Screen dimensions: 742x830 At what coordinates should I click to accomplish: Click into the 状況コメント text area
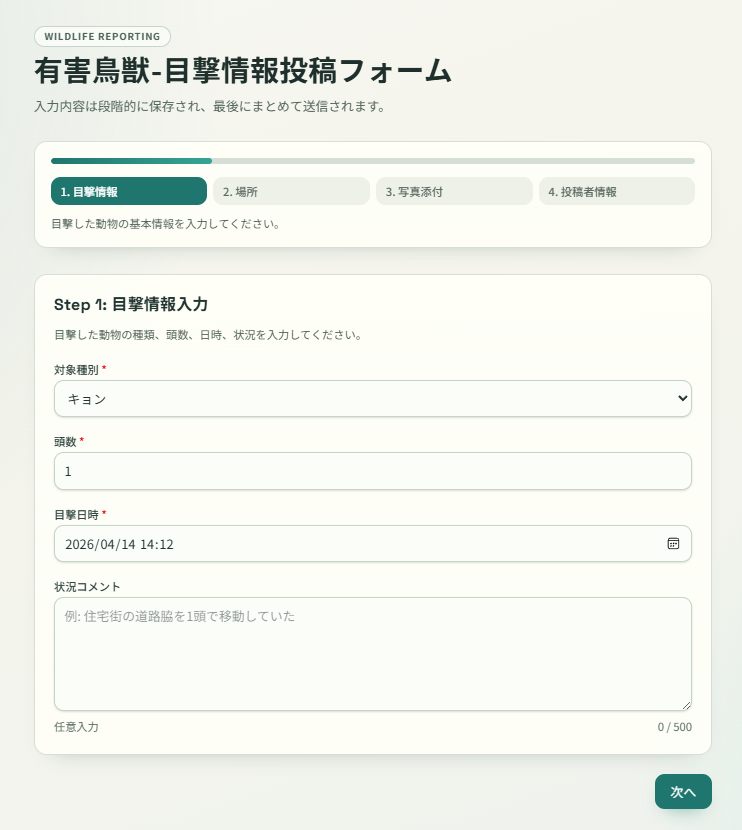click(372, 654)
